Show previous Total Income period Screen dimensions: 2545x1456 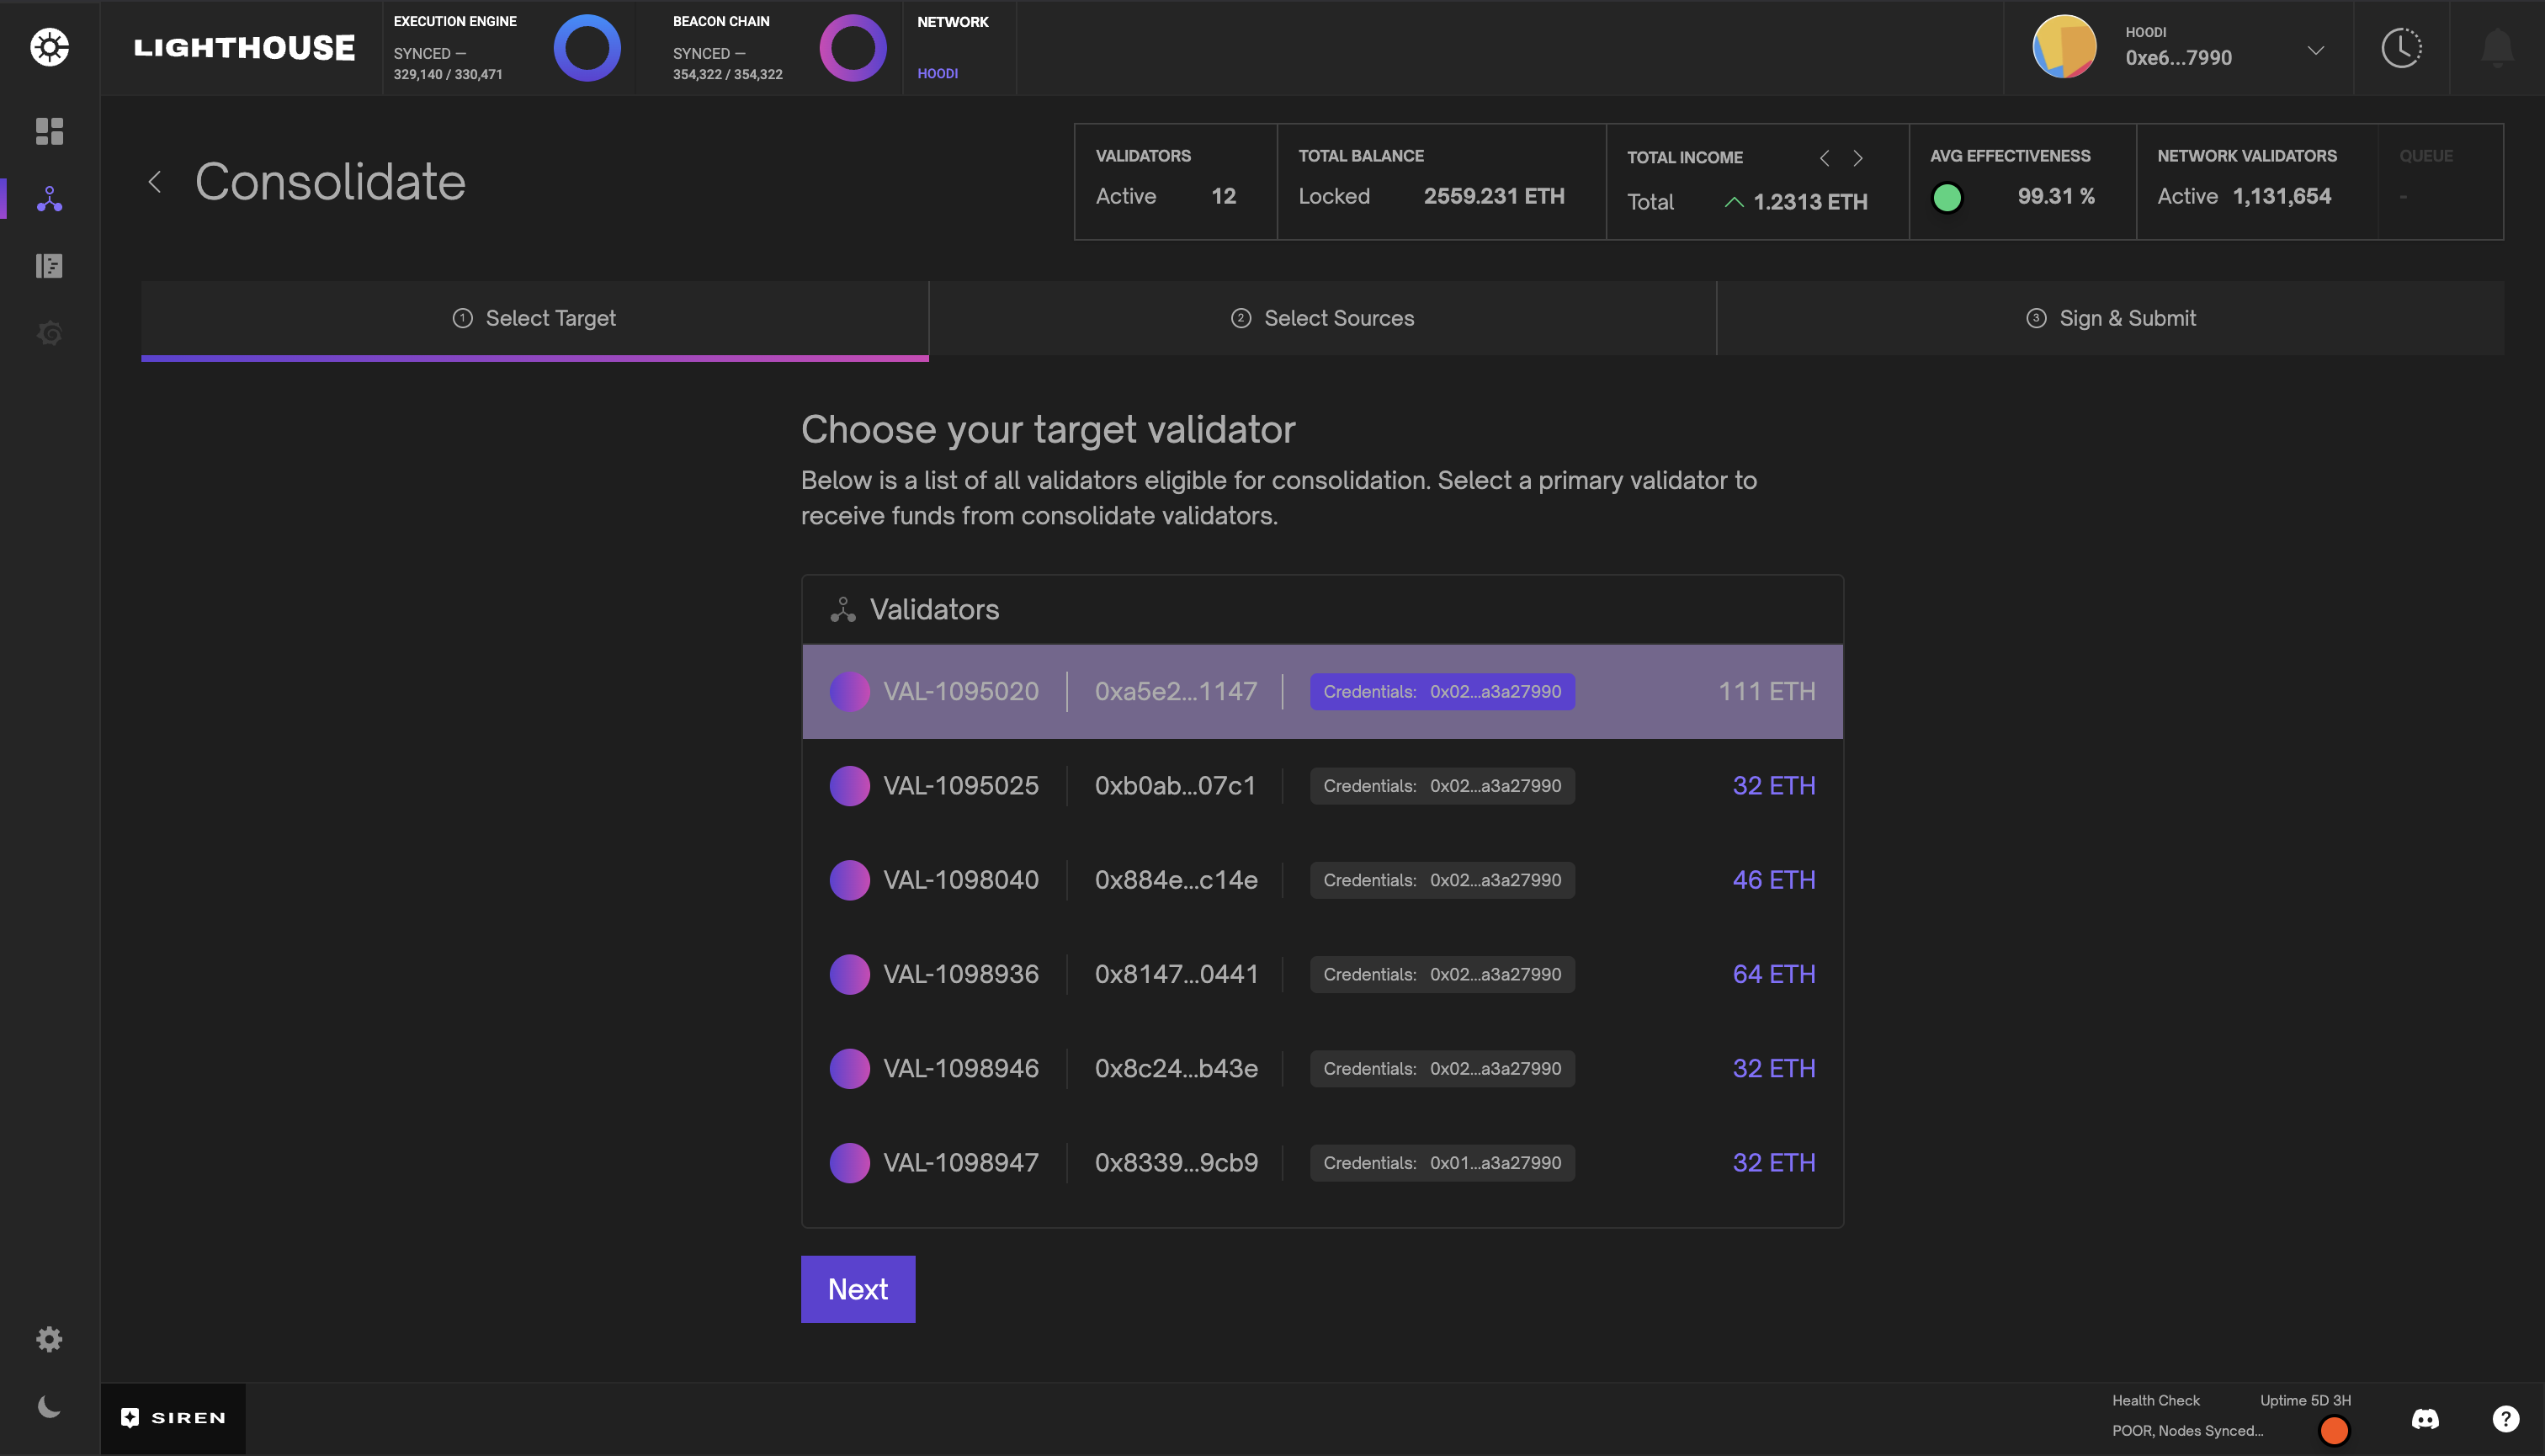[x=1824, y=158]
